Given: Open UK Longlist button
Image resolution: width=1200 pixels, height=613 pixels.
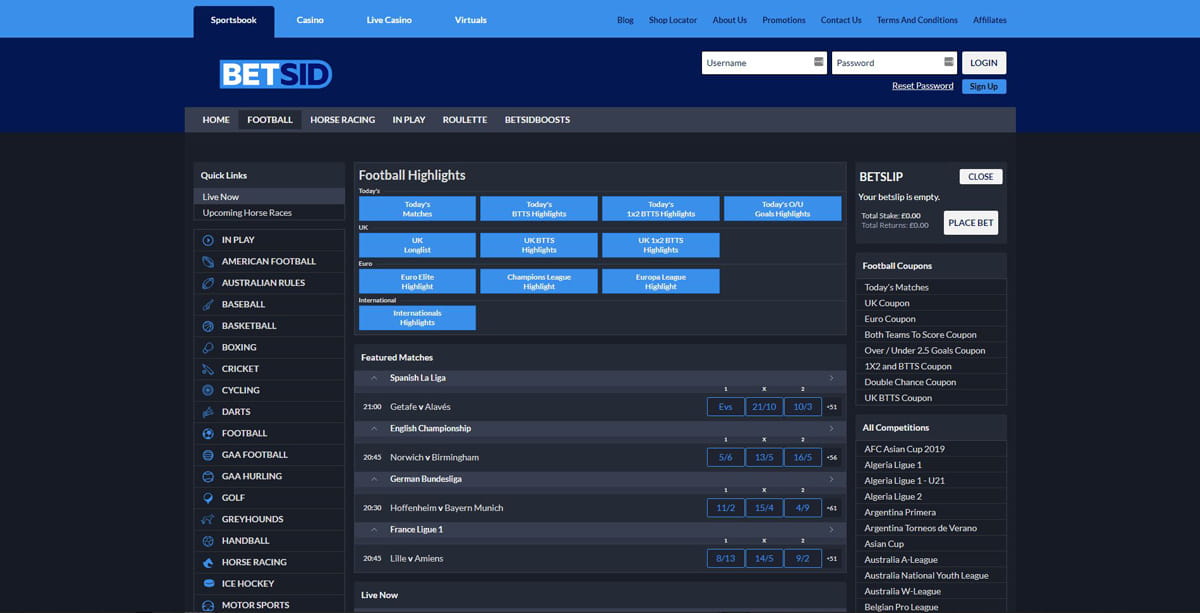Looking at the screenshot, I should tap(417, 245).
